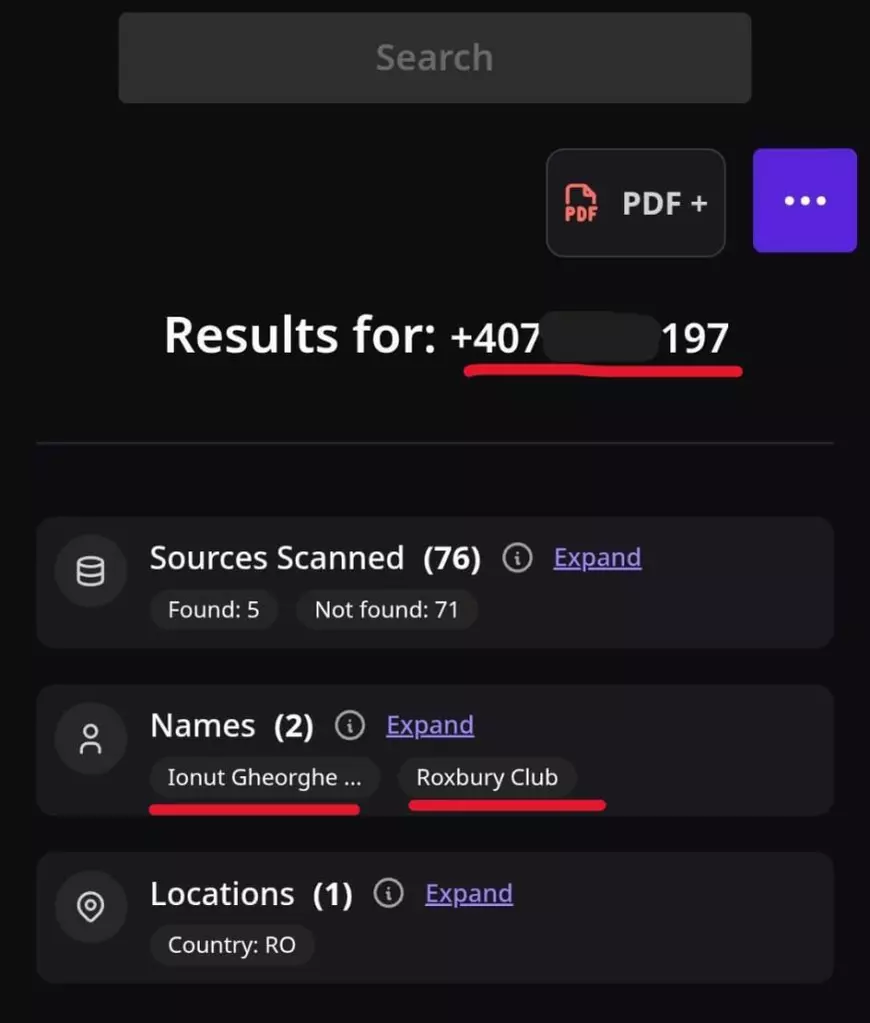Click the info icon next to Locations
This screenshot has width=870, height=1023.
[x=388, y=893]
